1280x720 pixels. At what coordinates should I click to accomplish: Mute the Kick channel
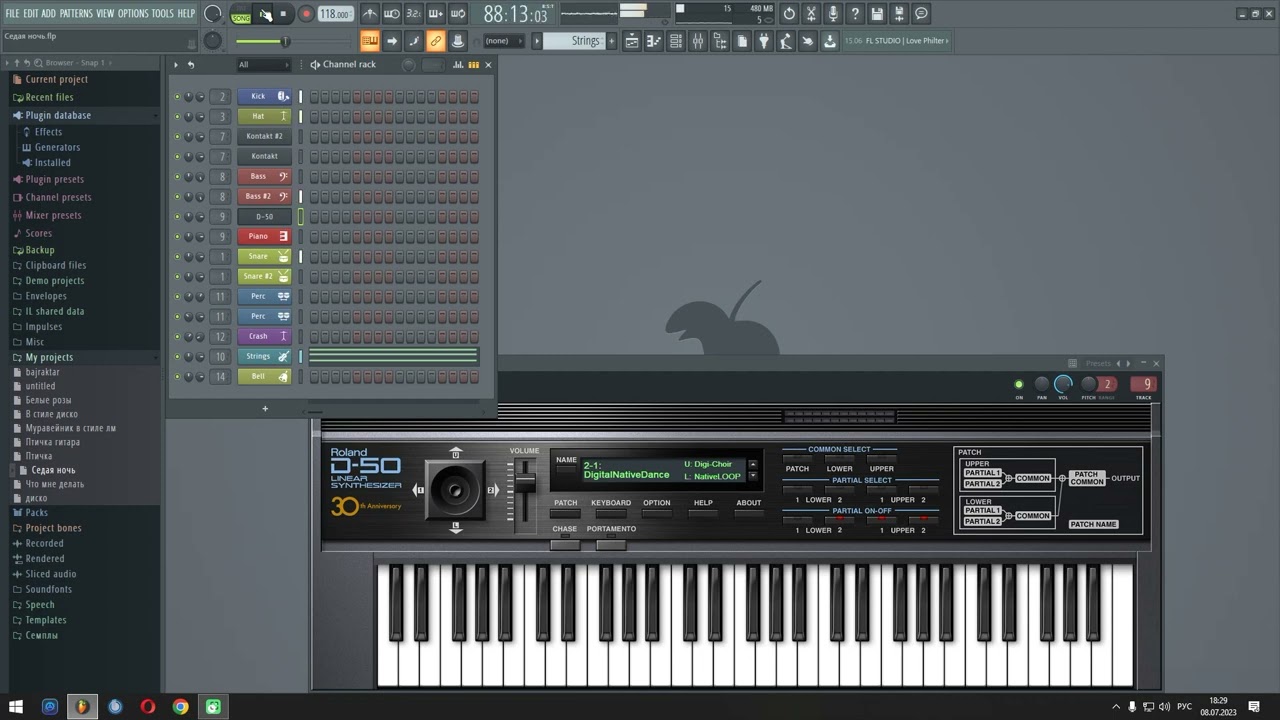[178, 96]
